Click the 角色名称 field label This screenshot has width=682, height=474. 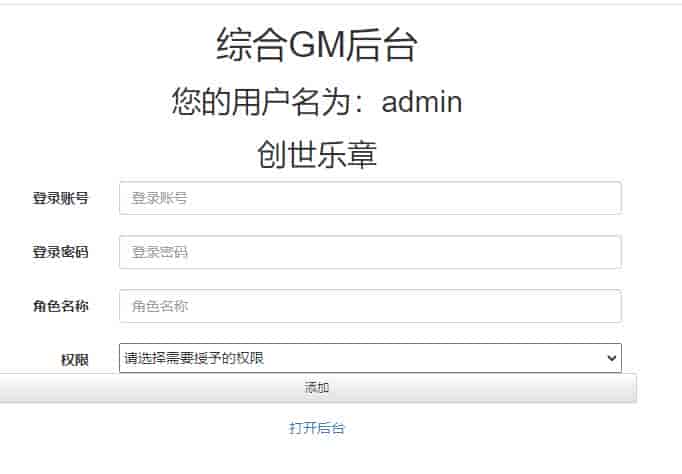[x=60, y=306]
